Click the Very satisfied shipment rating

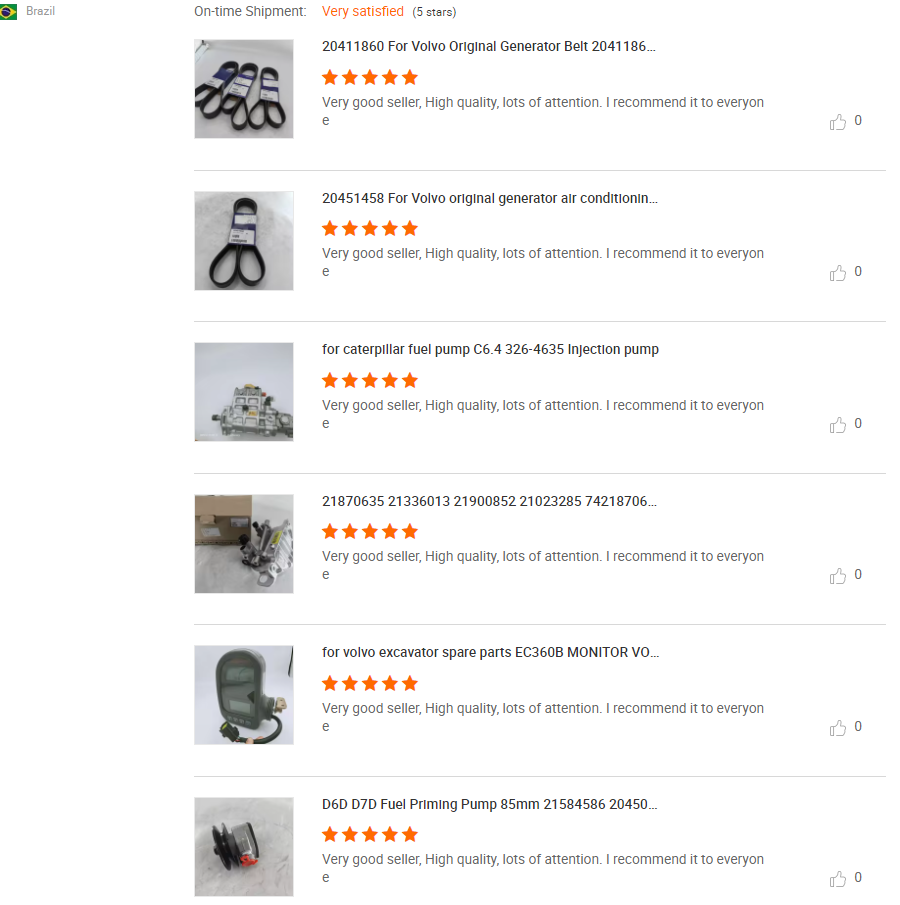pyautogui.click(x=363, y=12)
